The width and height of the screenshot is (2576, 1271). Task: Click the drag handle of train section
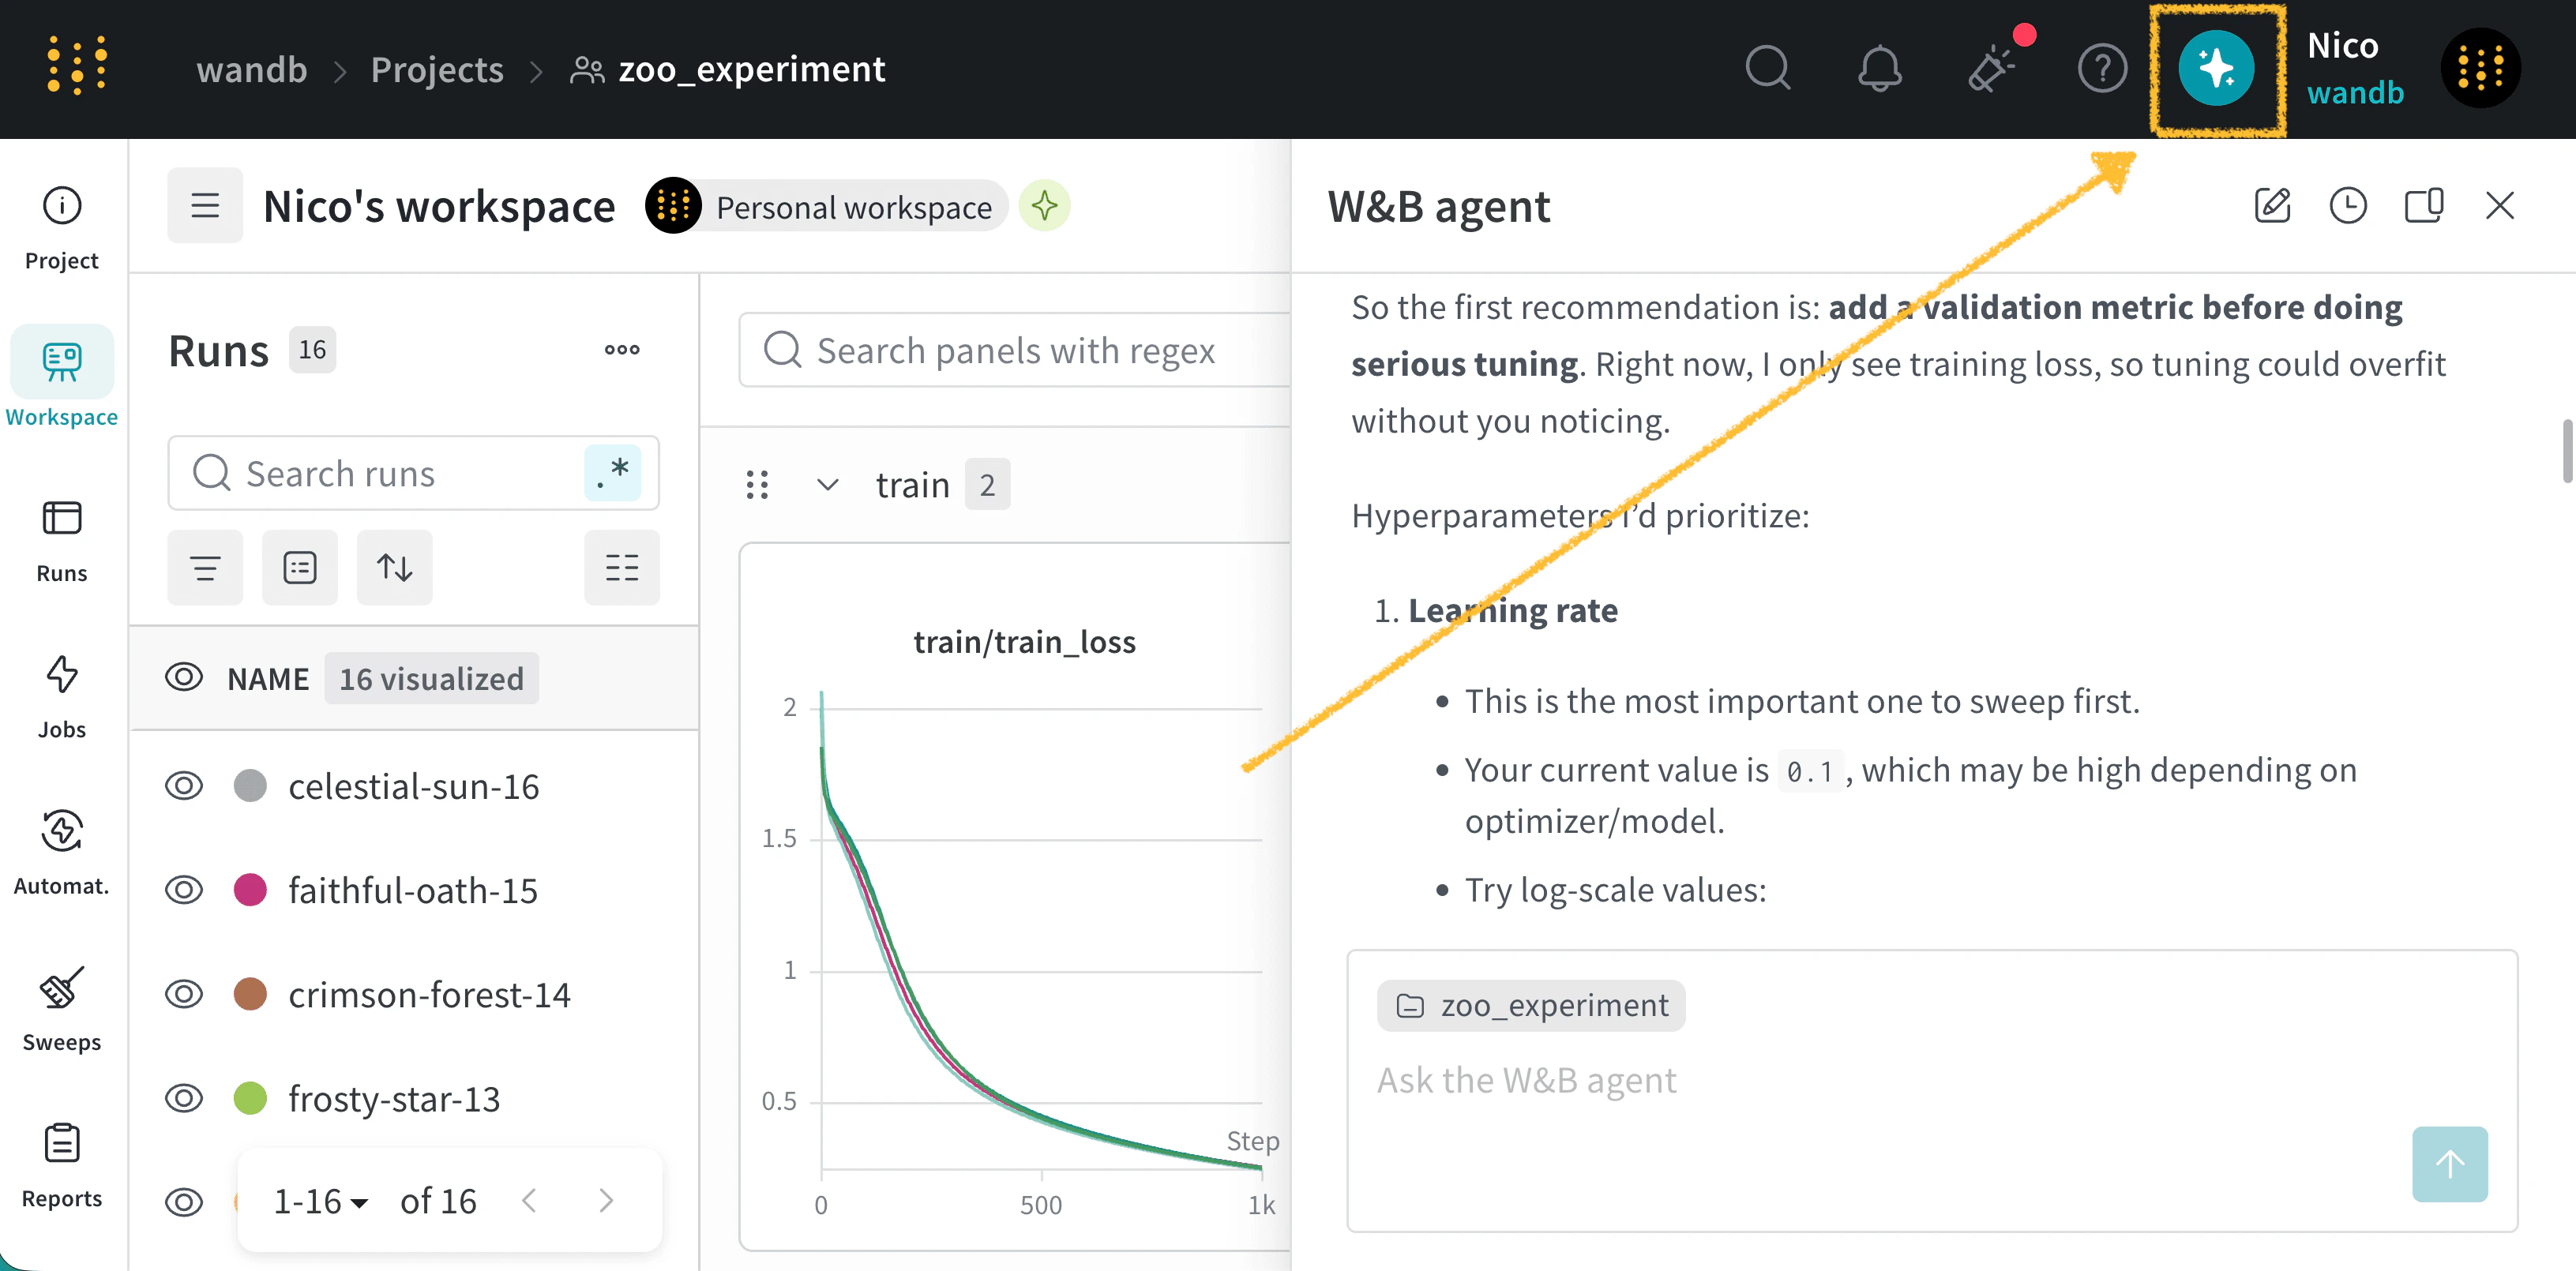[757, 485]
